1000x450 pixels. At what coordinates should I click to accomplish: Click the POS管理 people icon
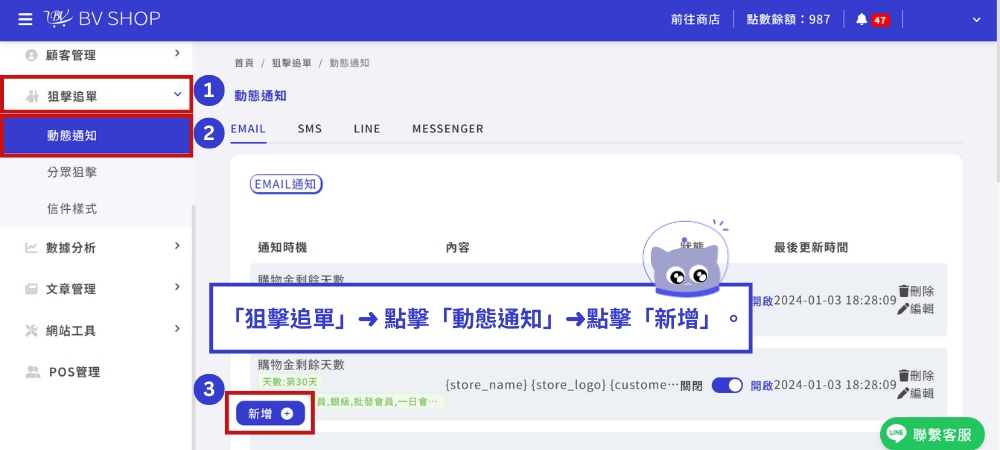[32, 372]
